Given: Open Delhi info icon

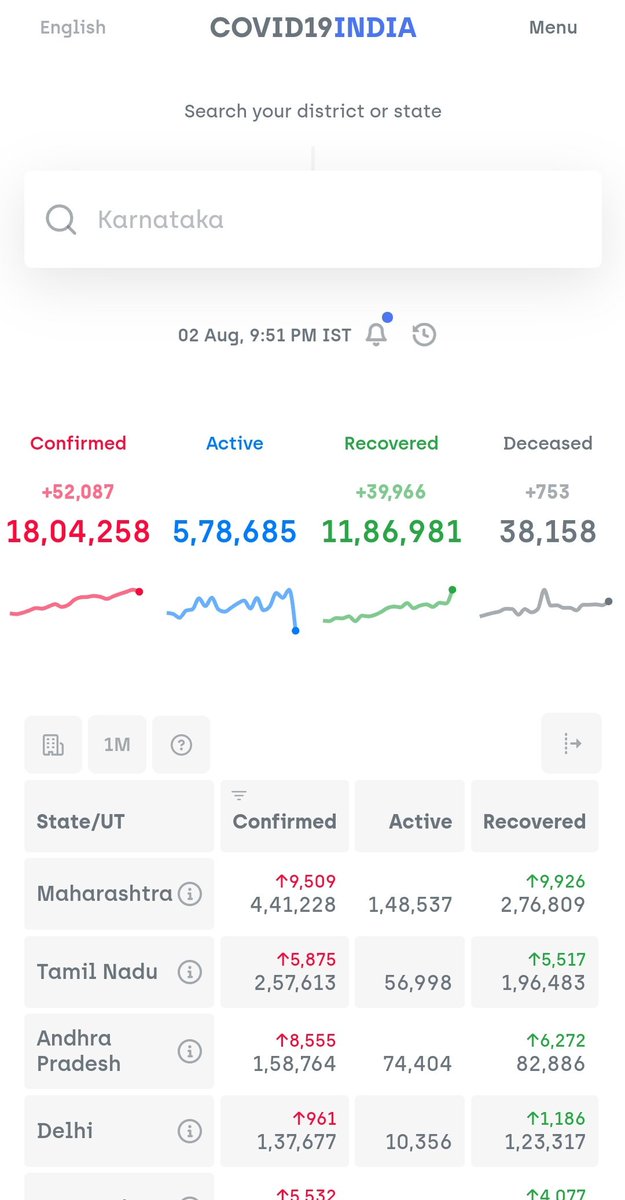Looking at the screenshot, I should pos(189,1131).
